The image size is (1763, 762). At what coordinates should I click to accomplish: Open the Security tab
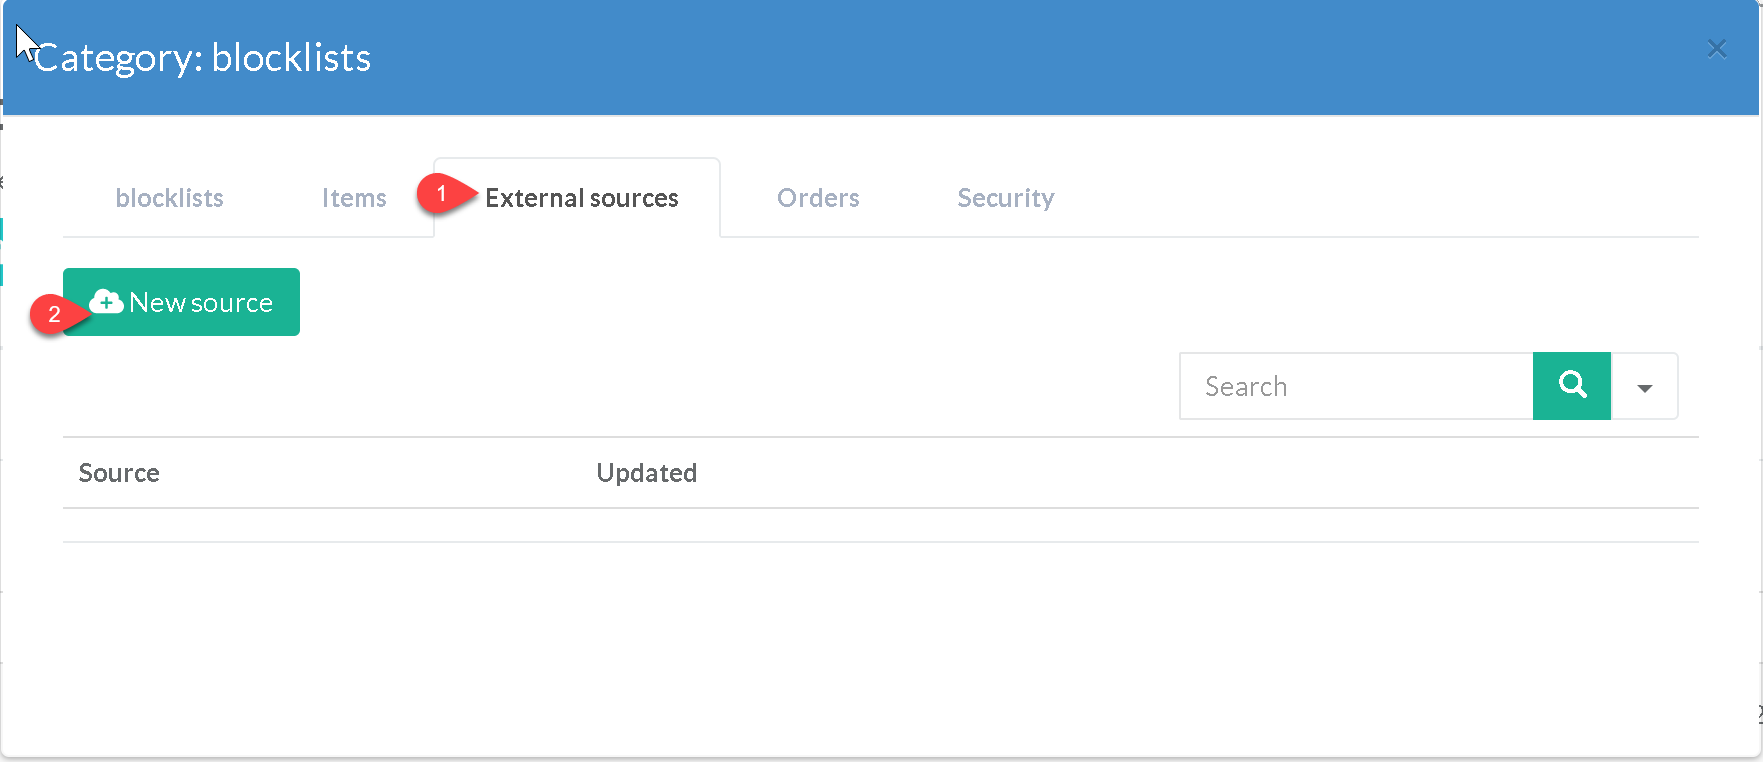(1005, 198)
